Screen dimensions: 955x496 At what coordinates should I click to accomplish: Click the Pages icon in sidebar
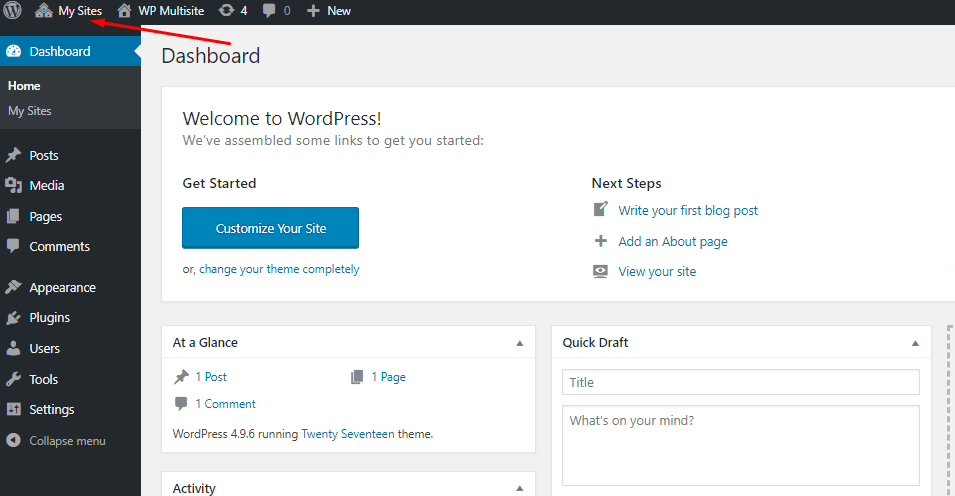pyautogui.click(x=13, y=216)
